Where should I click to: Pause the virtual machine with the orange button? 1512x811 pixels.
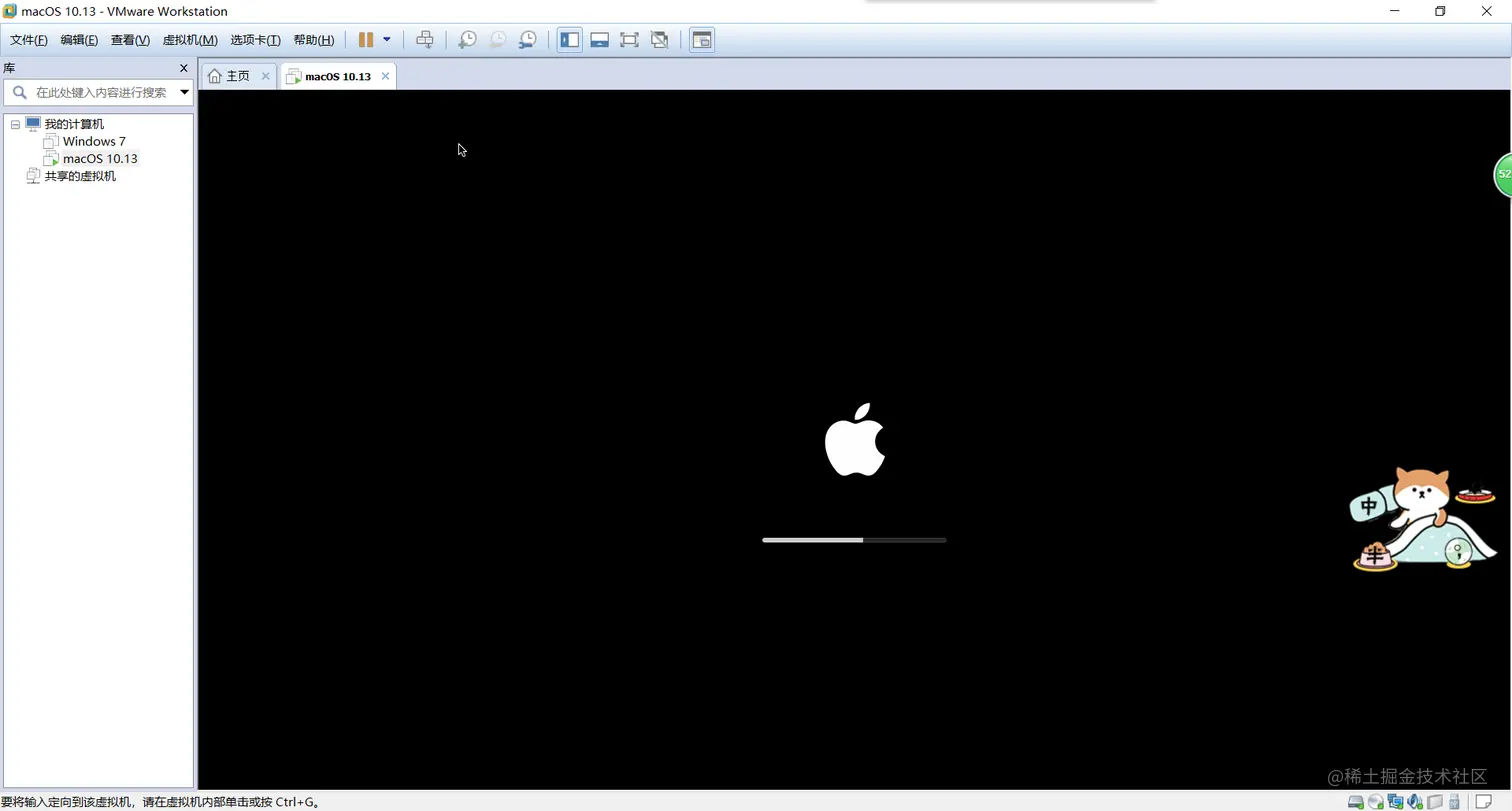[366, 40]
